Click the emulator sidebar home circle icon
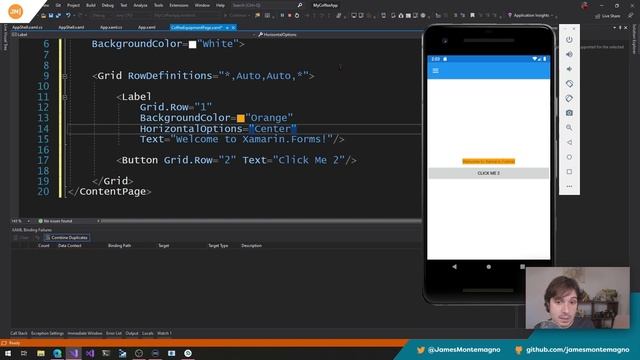 pos(569,157)
